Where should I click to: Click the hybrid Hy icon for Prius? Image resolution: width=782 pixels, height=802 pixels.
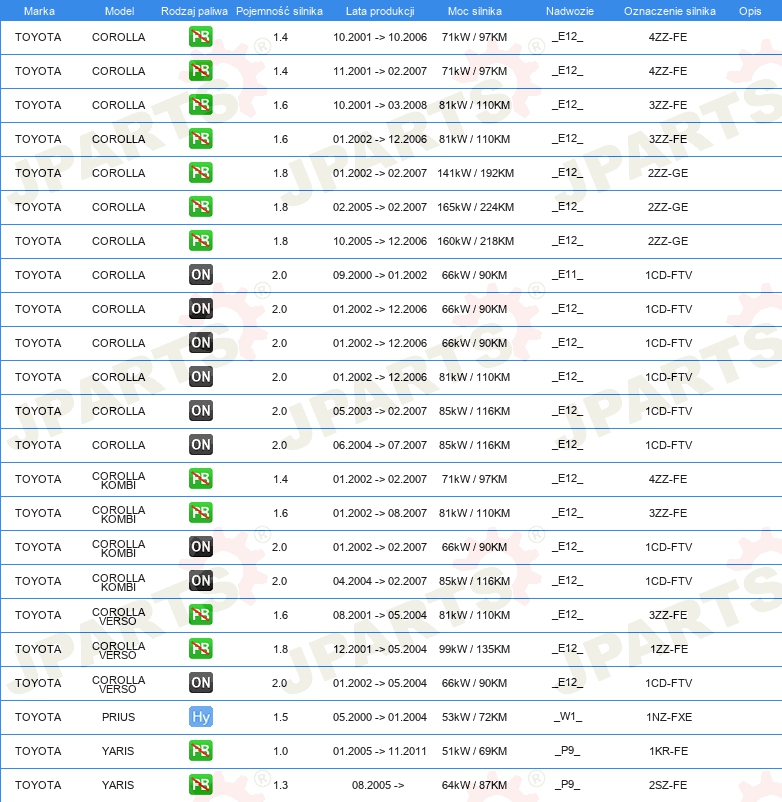(200, 717)
